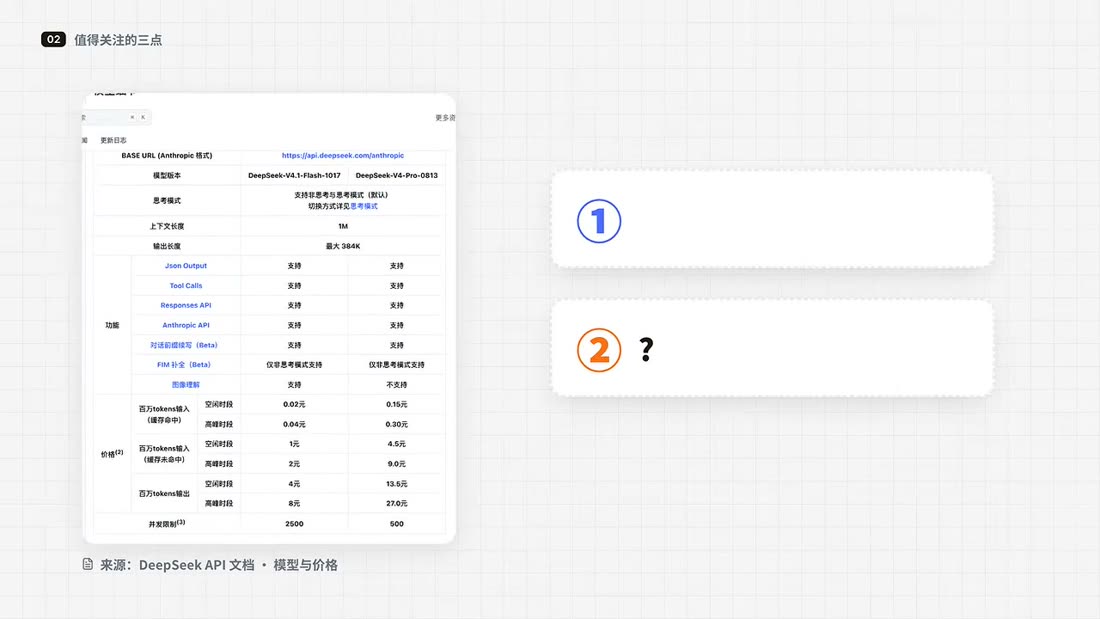
Task: Open the Responses API link
Action: click(x=186, y=305)
